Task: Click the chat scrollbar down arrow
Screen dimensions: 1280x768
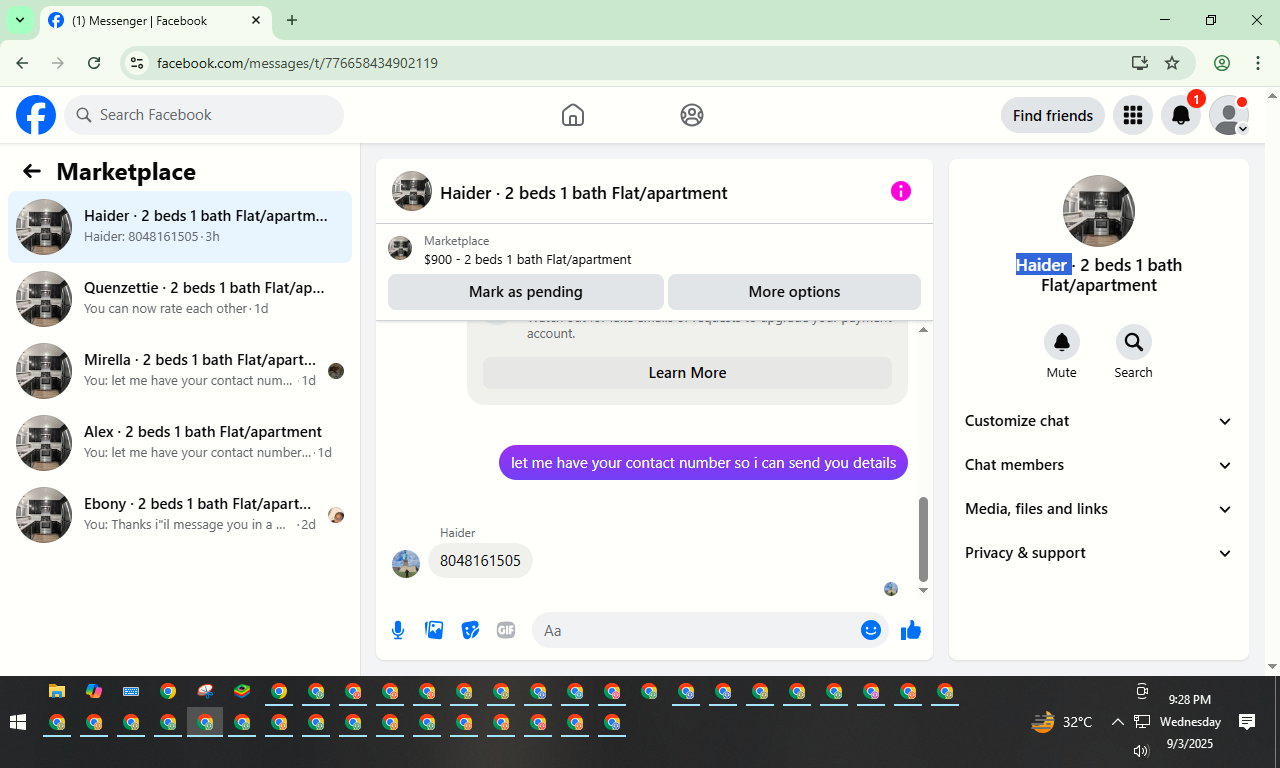Action: coord(924,590)
